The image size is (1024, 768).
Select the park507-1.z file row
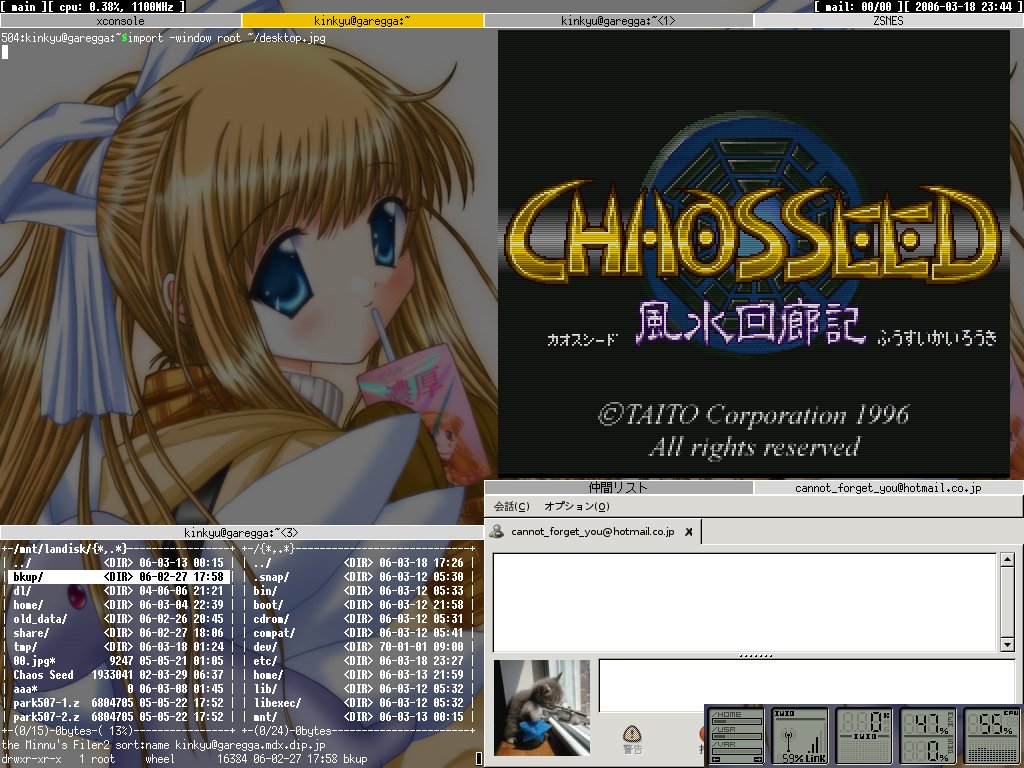(118, 703)
